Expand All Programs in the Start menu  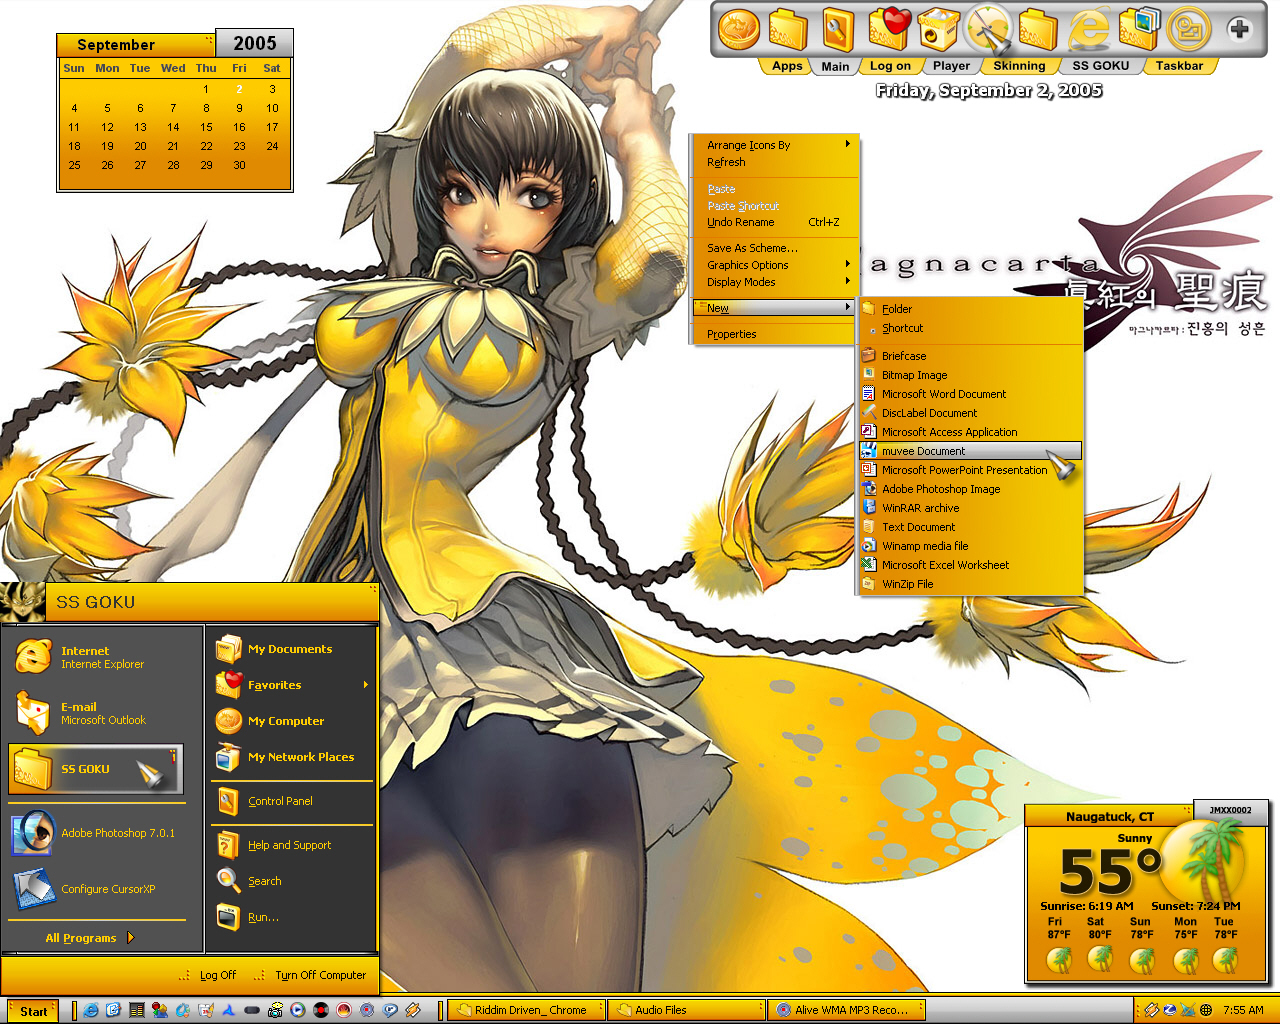(x=90, y=938)
